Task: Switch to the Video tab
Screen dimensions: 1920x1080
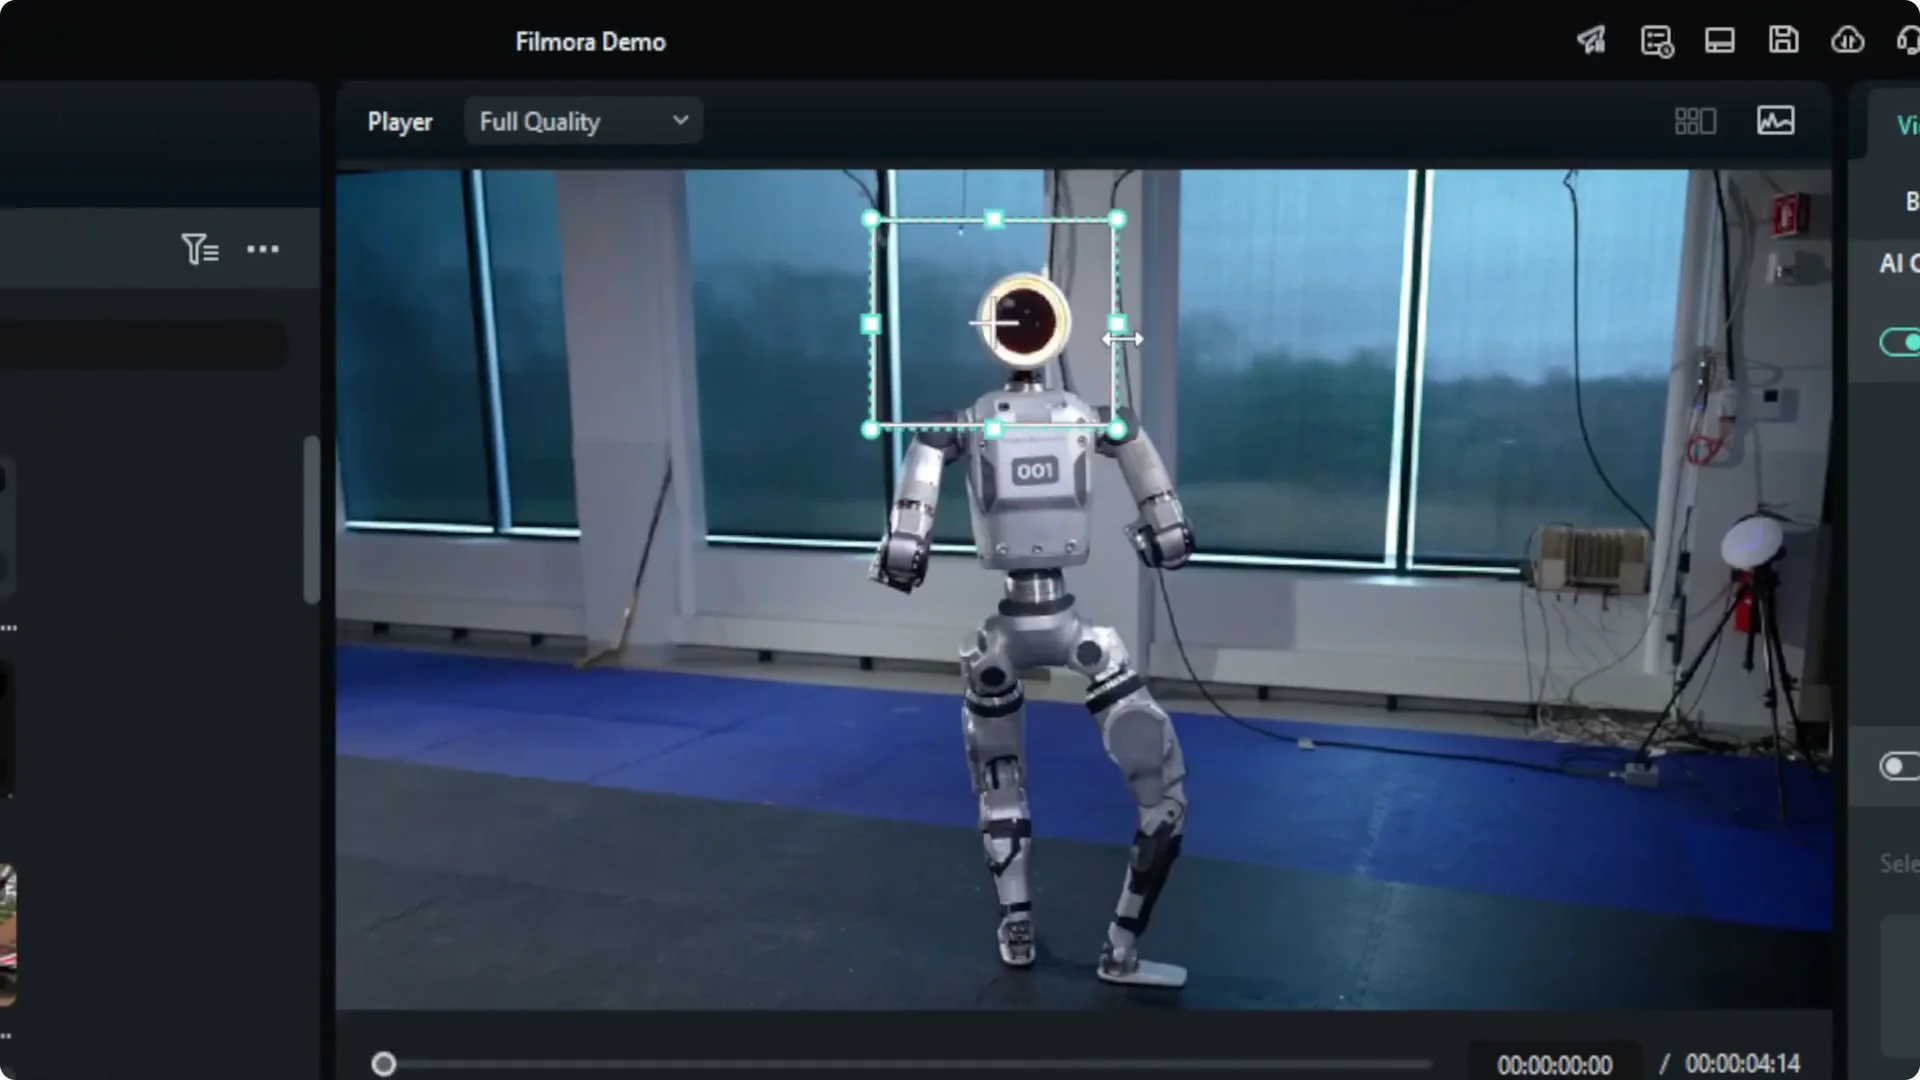Action: click(1906, 124)
